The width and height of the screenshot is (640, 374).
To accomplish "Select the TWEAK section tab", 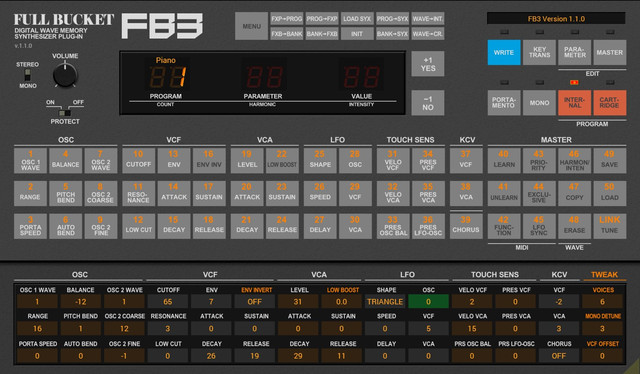I will (x=604, y=275).
